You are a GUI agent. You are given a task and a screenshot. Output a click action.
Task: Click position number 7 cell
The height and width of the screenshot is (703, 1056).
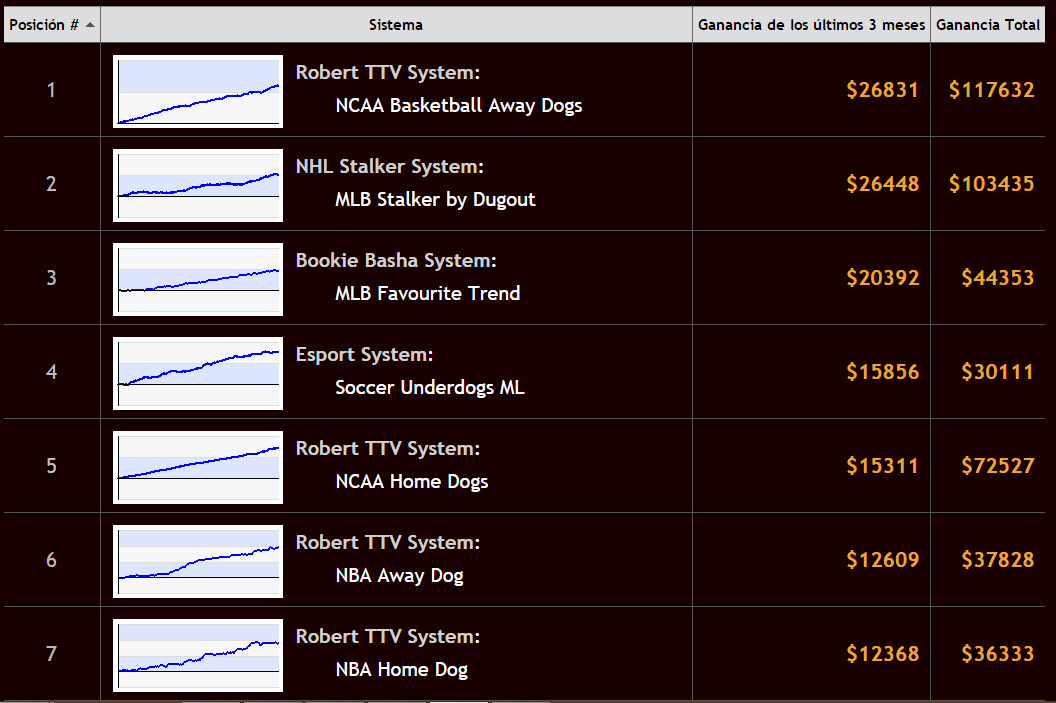(51, 653)
